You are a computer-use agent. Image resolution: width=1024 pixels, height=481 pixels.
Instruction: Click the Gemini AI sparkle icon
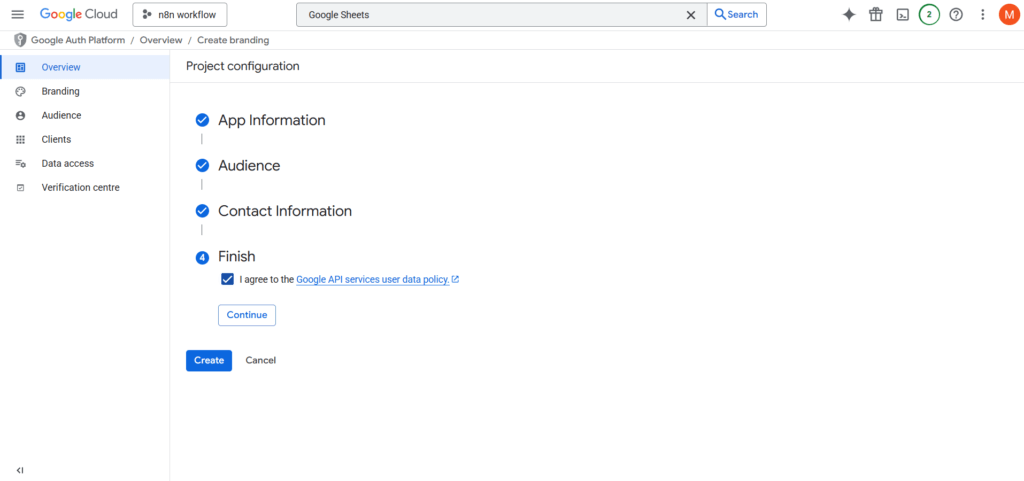tap(849, 15)
